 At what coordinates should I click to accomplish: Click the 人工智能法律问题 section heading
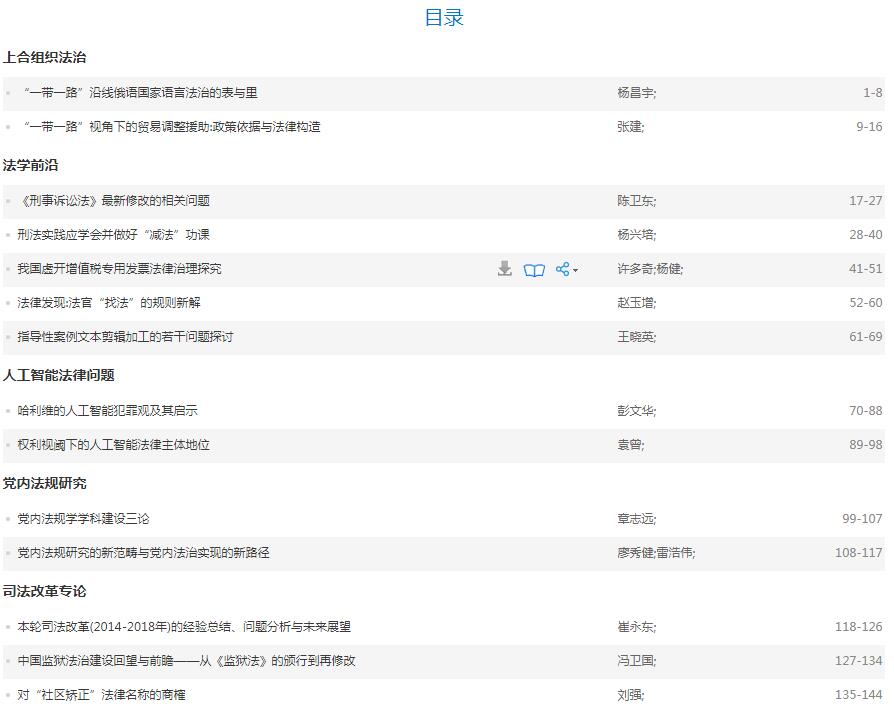(58, 375)
